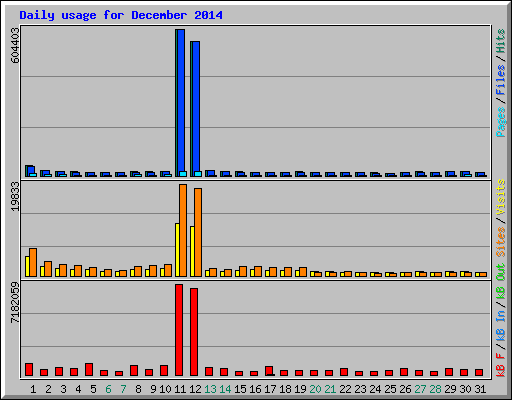
Task: Click green weekend day label 21
Action: pyautogui.click(x=330, y=389)
